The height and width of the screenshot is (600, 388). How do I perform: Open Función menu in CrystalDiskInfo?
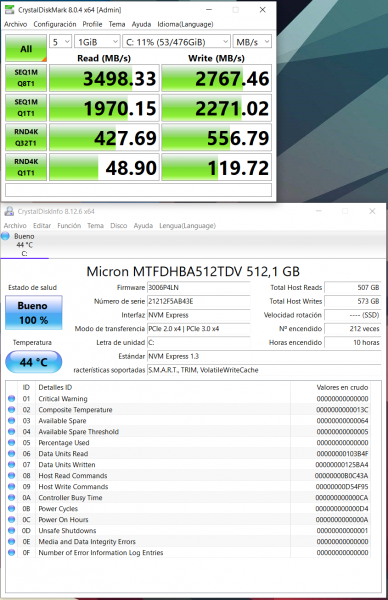coord(69,226)
